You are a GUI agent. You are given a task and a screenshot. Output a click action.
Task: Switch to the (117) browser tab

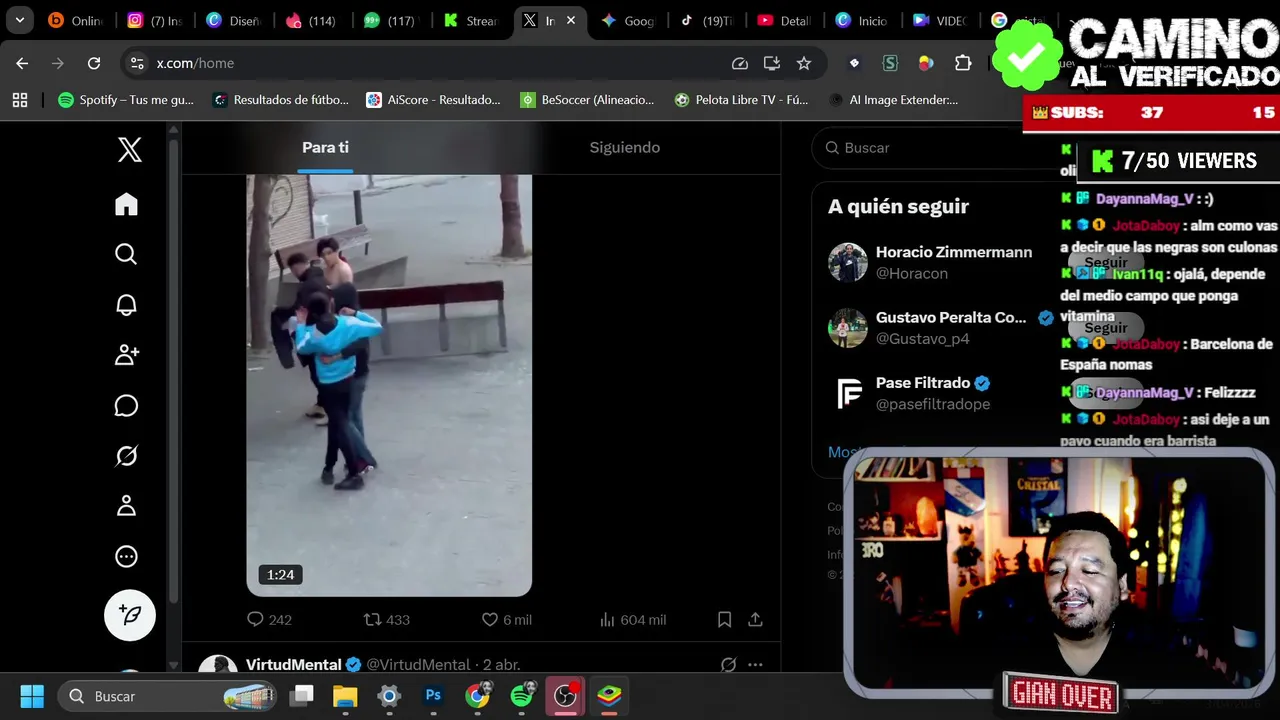click(389, 21)
